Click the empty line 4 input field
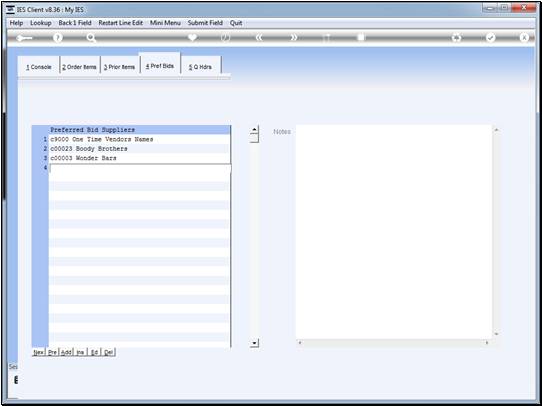The width and height of the screenshot is (542, 406). [140, 168]
